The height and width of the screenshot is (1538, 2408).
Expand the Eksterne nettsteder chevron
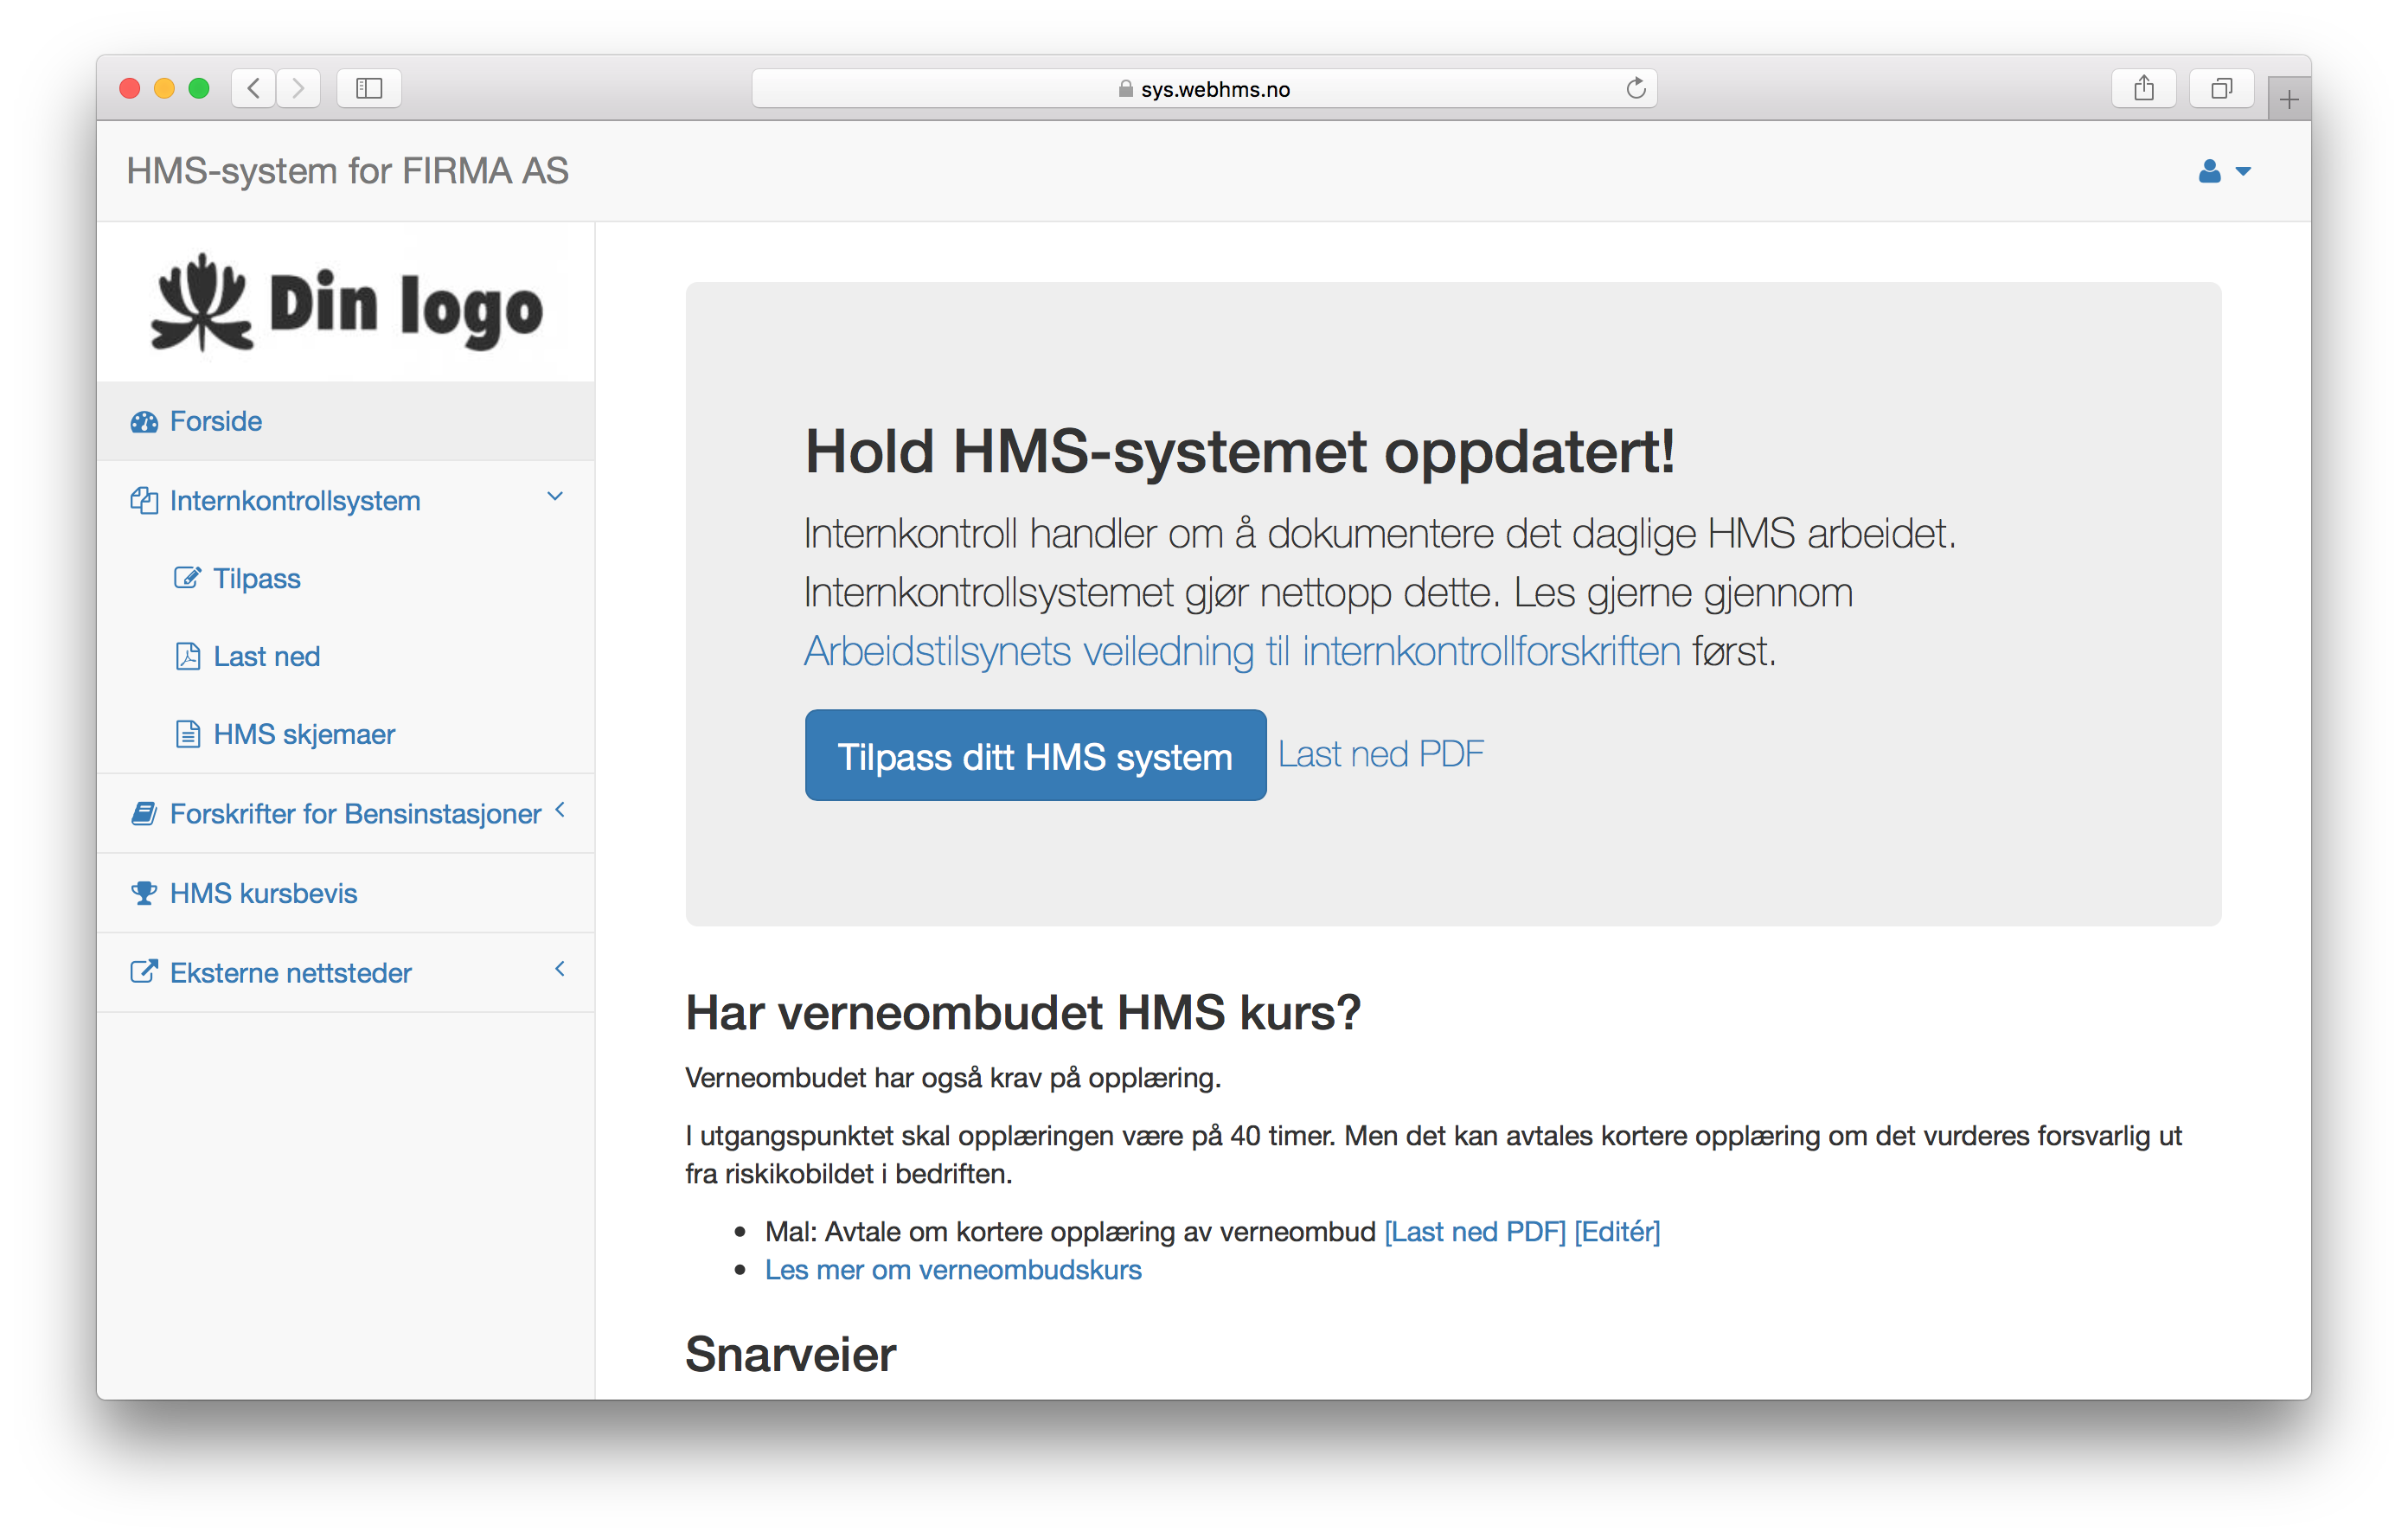(x=560, y=969)
